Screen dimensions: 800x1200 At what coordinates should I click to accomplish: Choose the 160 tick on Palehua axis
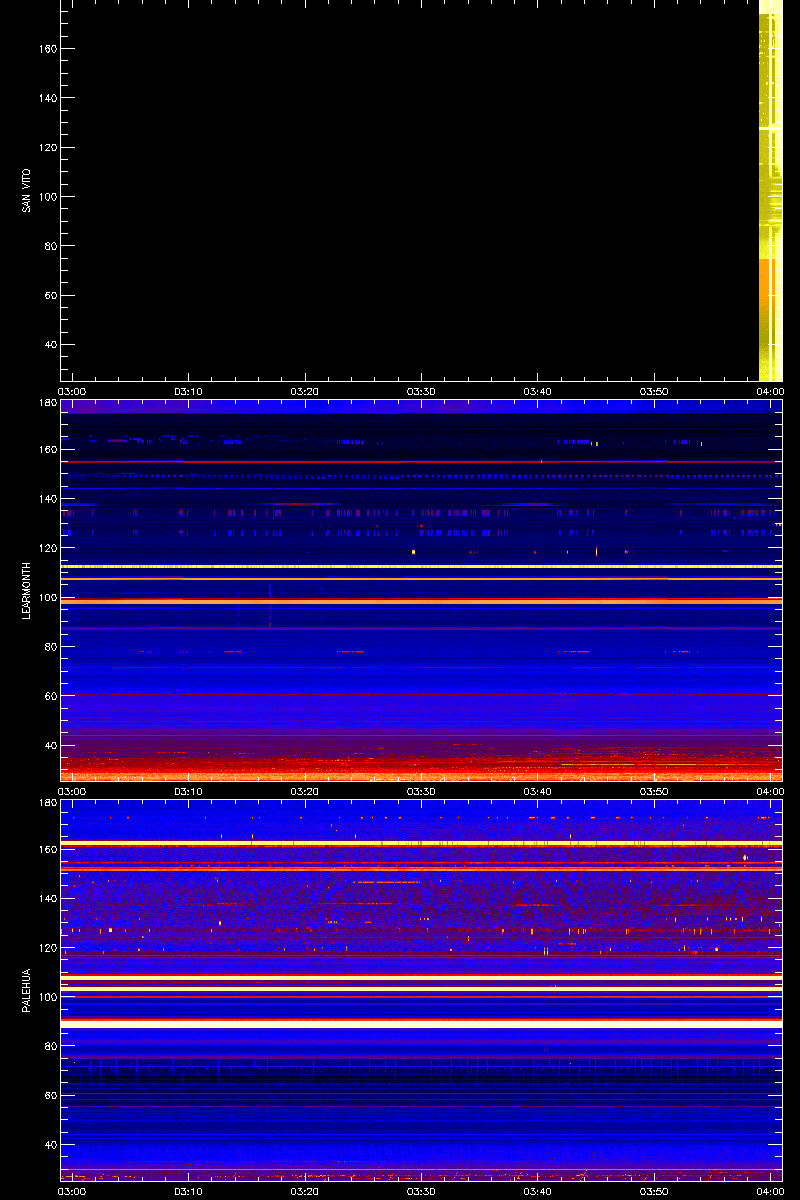pyautogui.click(x=49, y=849)
